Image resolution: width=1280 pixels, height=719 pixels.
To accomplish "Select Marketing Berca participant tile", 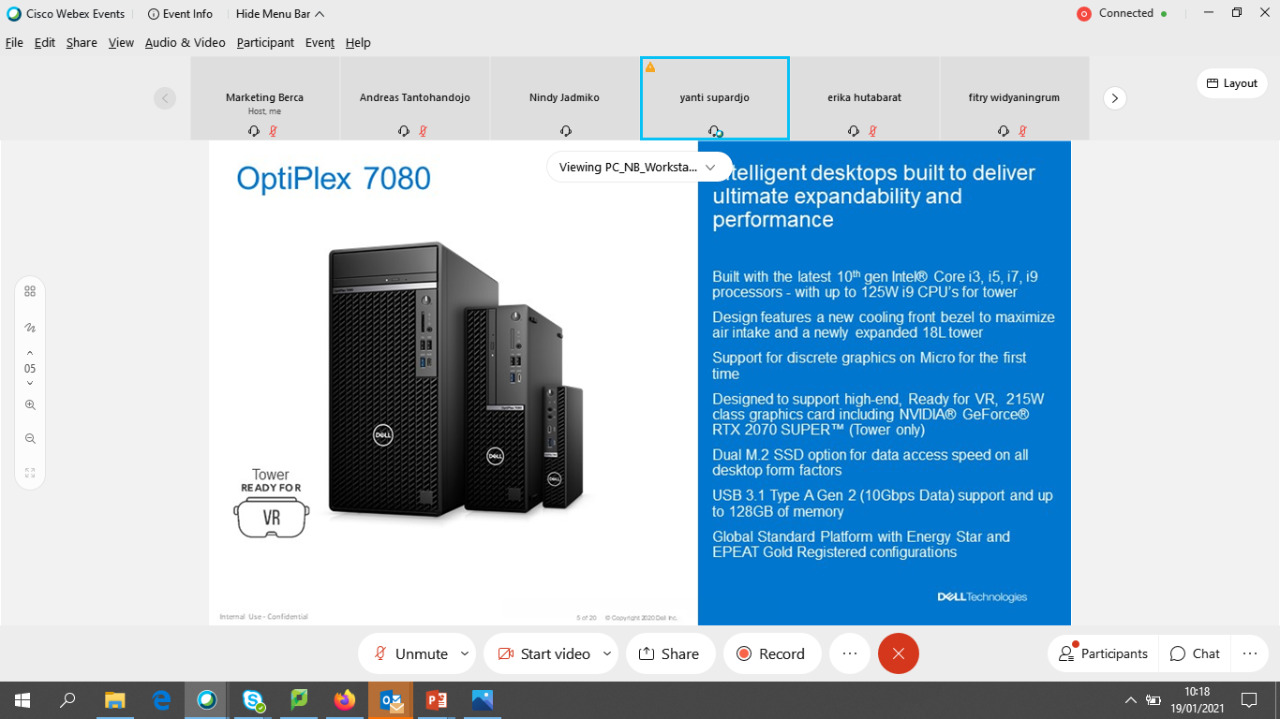I will [x=265, y=98].
